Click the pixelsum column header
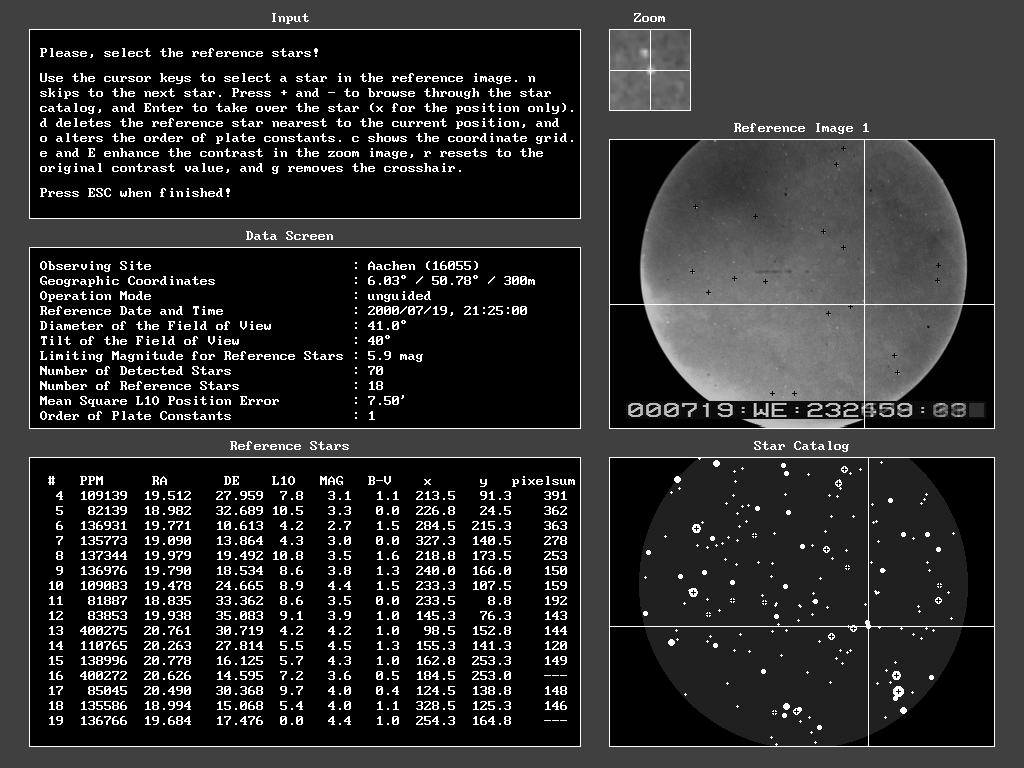This screenshot has width=1024, height=768. click(543, 481)
